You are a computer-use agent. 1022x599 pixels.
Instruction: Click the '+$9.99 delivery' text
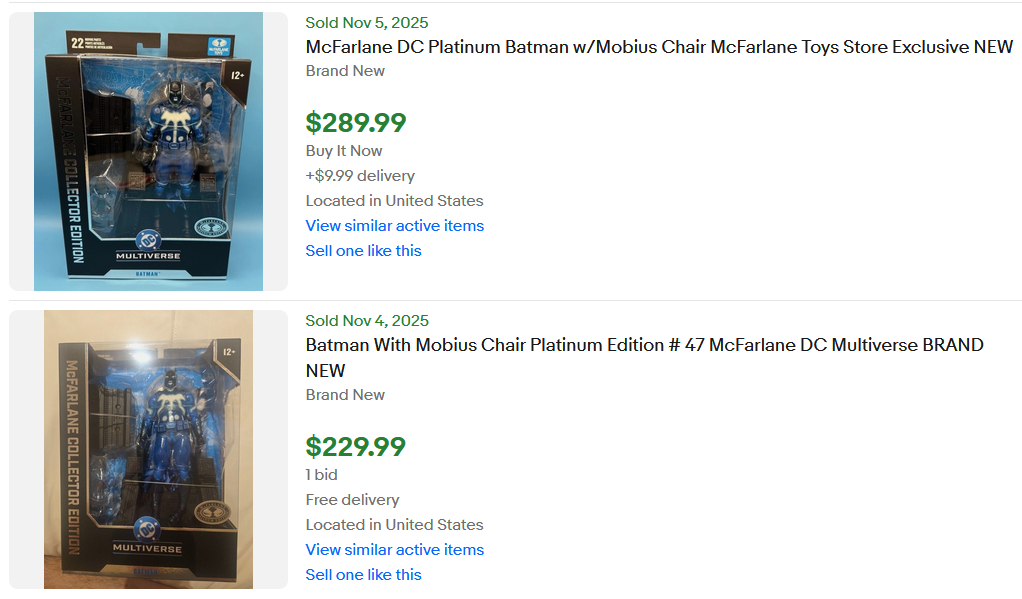[360, 176]
